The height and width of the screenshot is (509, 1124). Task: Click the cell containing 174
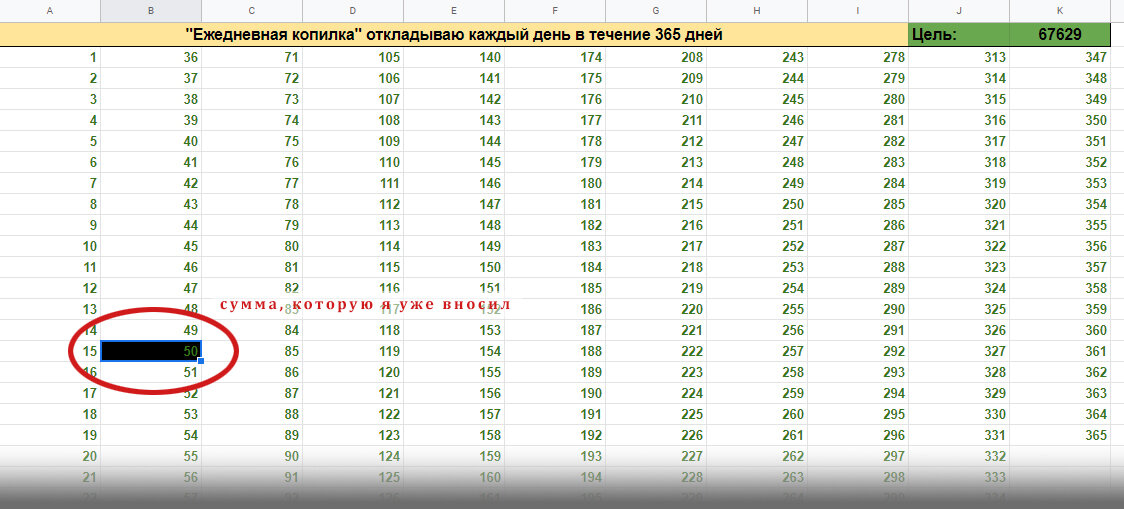(556, 57)
